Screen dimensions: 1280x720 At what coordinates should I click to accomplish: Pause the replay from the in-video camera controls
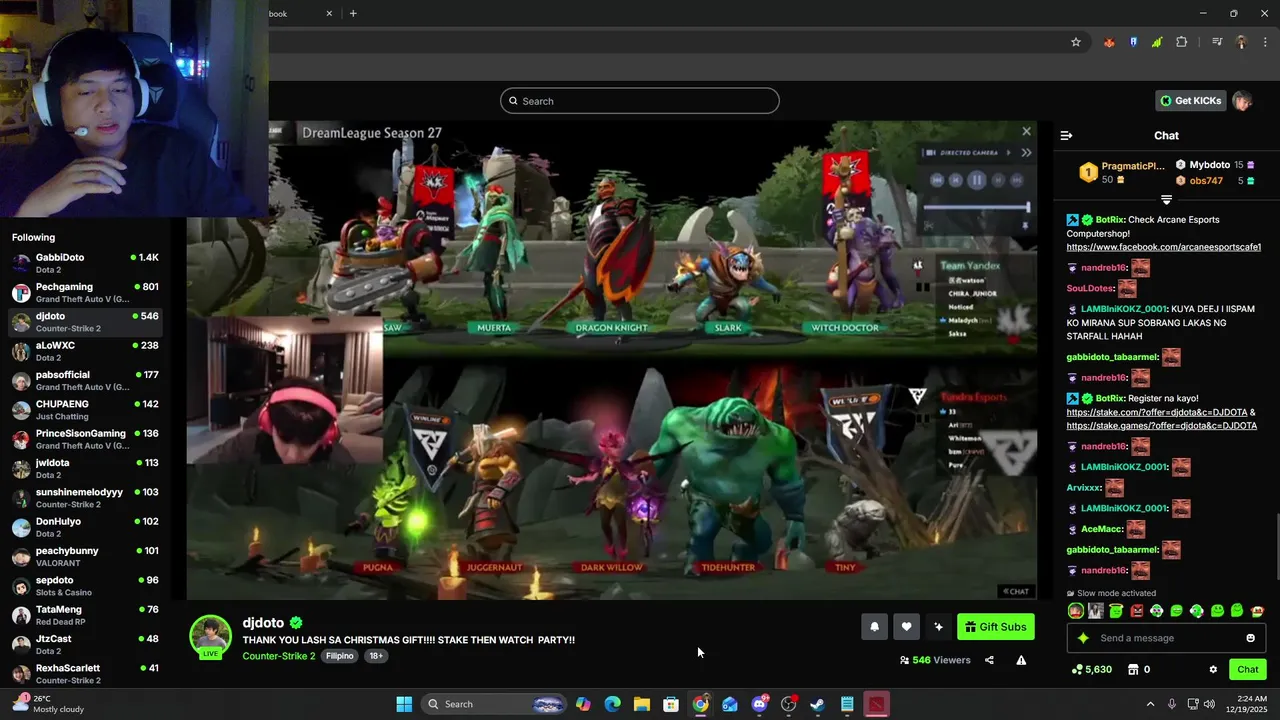click(976, 180)
